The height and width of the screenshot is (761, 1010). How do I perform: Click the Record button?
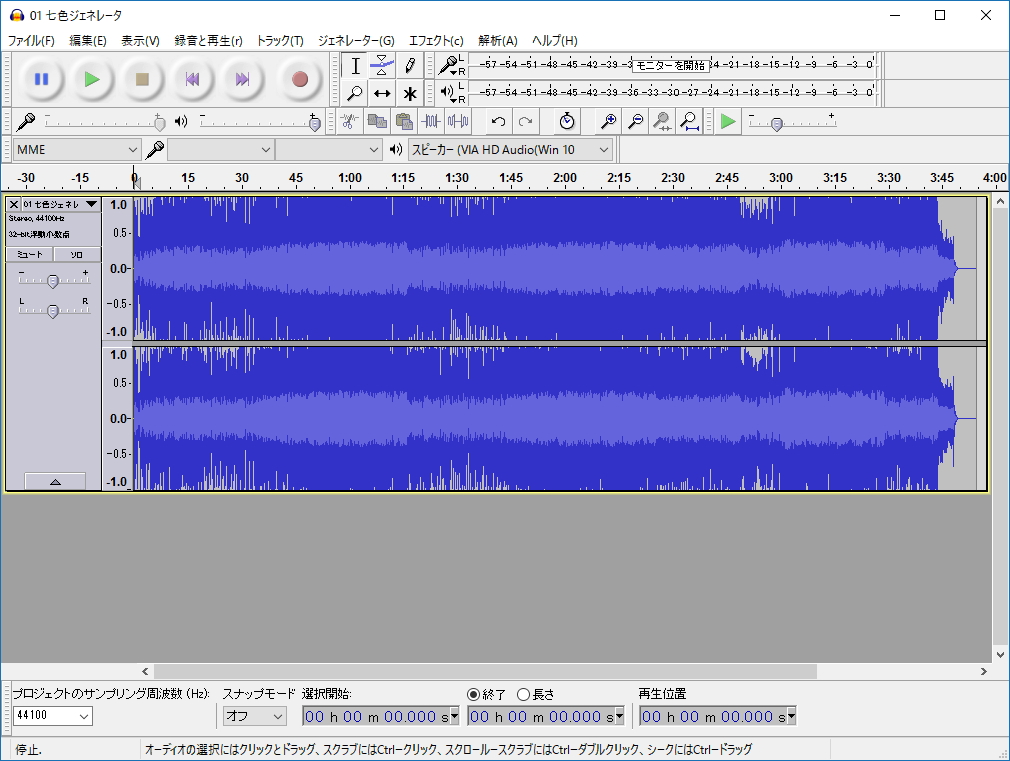click(299, 79)
